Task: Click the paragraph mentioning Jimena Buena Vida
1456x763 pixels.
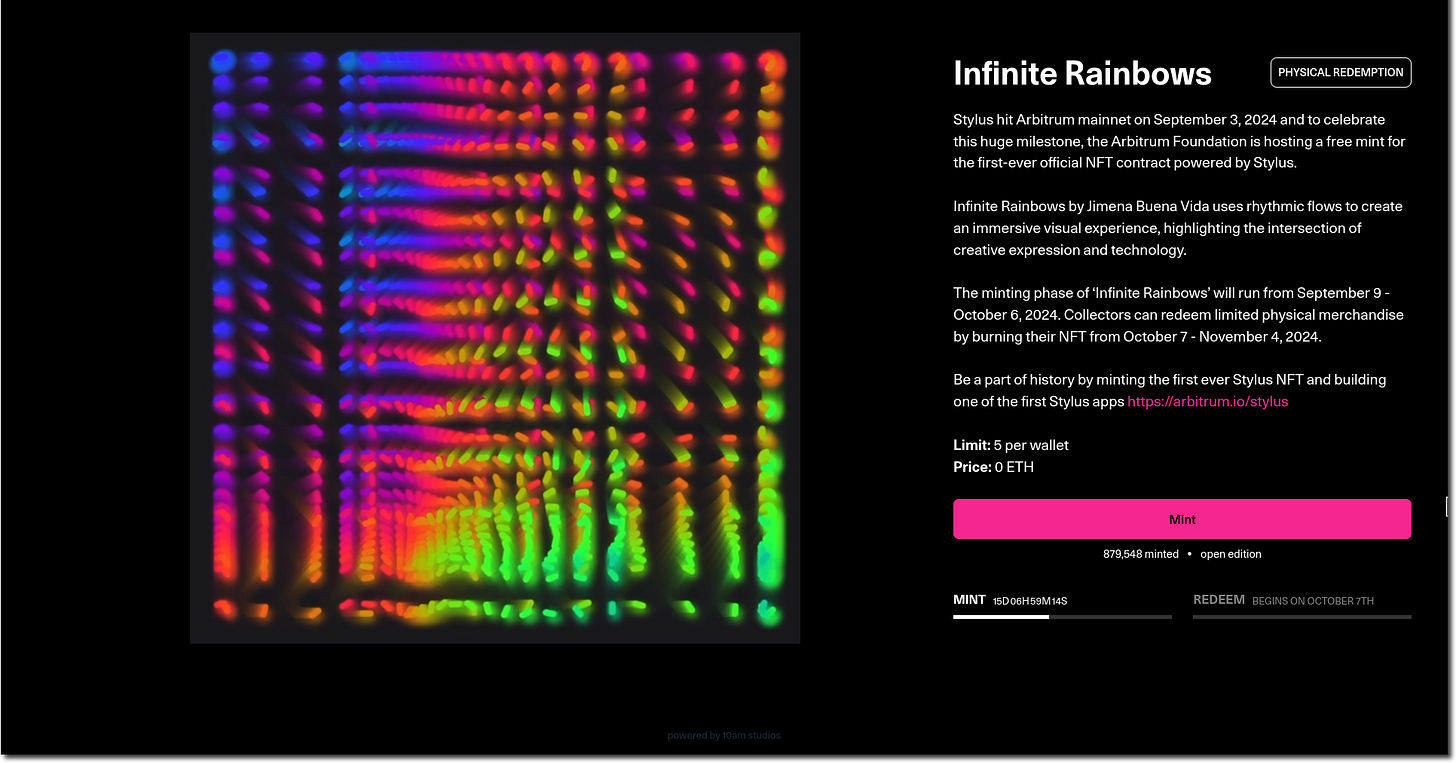Action: click(x=1178, y=228)
